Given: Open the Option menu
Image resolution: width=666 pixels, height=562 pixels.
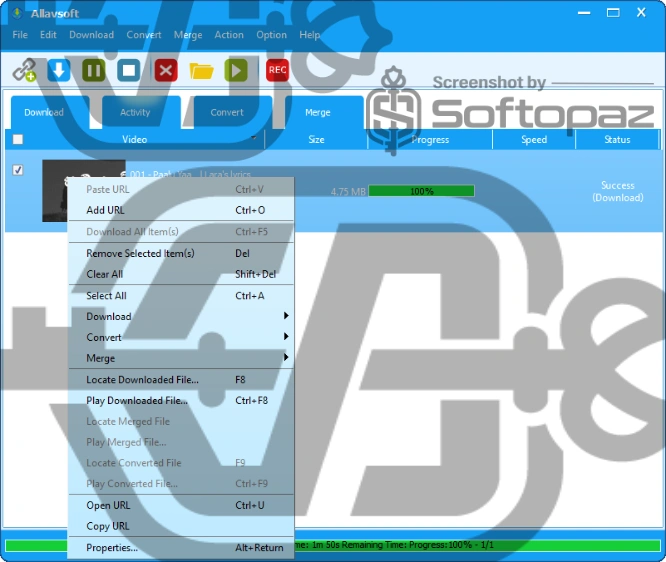Looking at the screenshot, I should click(x=271, y=35).
